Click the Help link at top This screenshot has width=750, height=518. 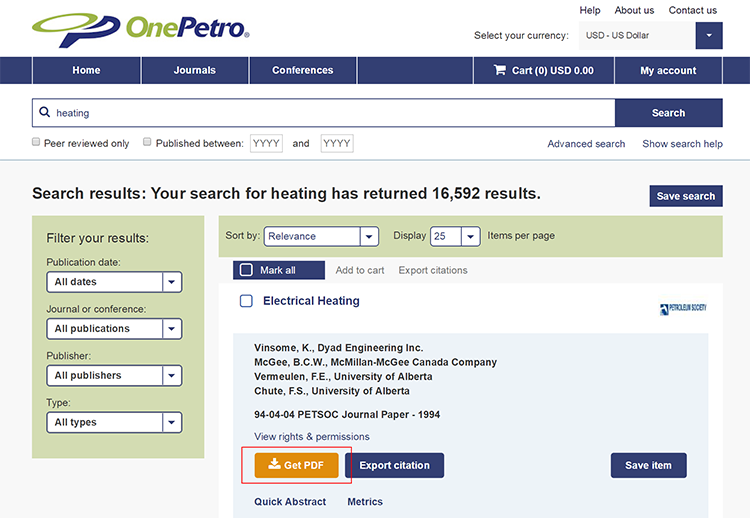coord(590,10)
